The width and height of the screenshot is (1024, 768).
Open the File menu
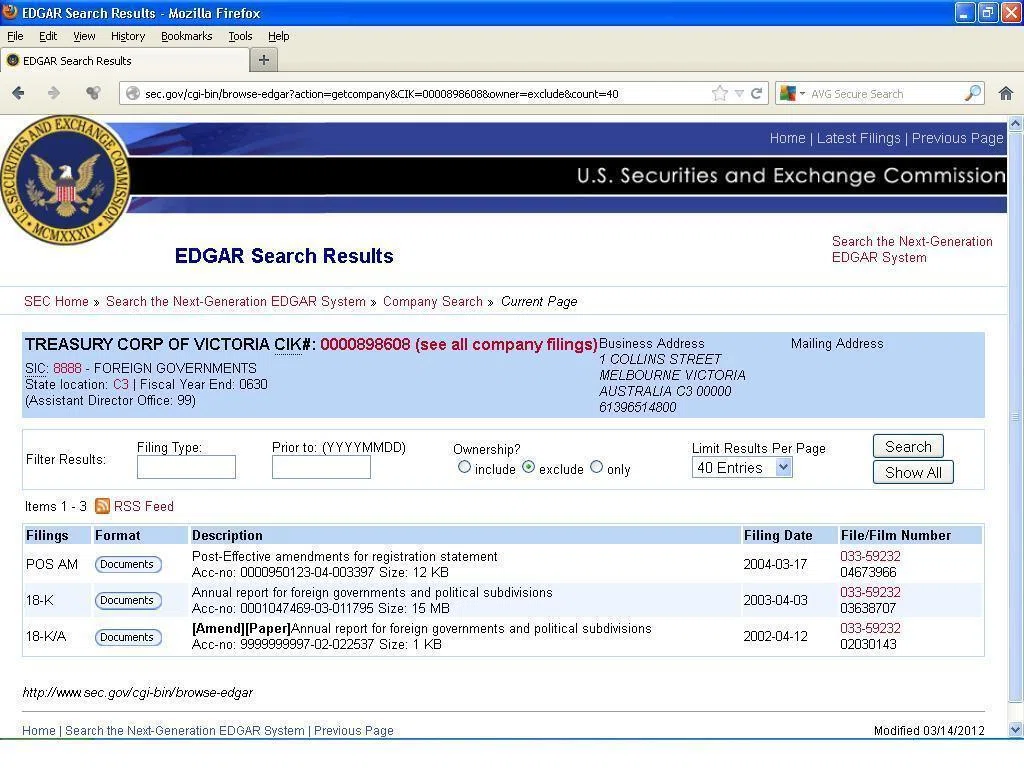[x=15, y=36]
